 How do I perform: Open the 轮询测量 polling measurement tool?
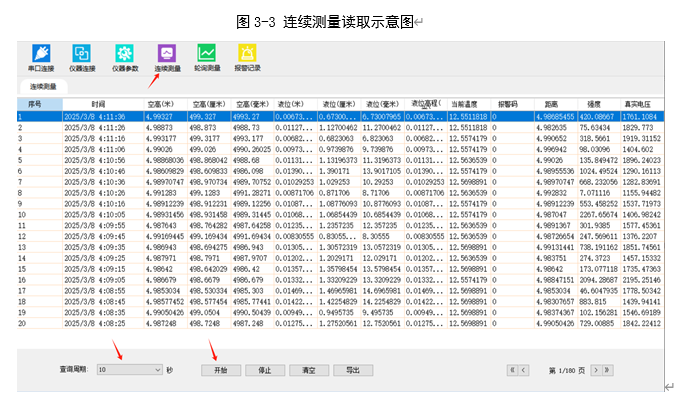[x=207, y=57]
